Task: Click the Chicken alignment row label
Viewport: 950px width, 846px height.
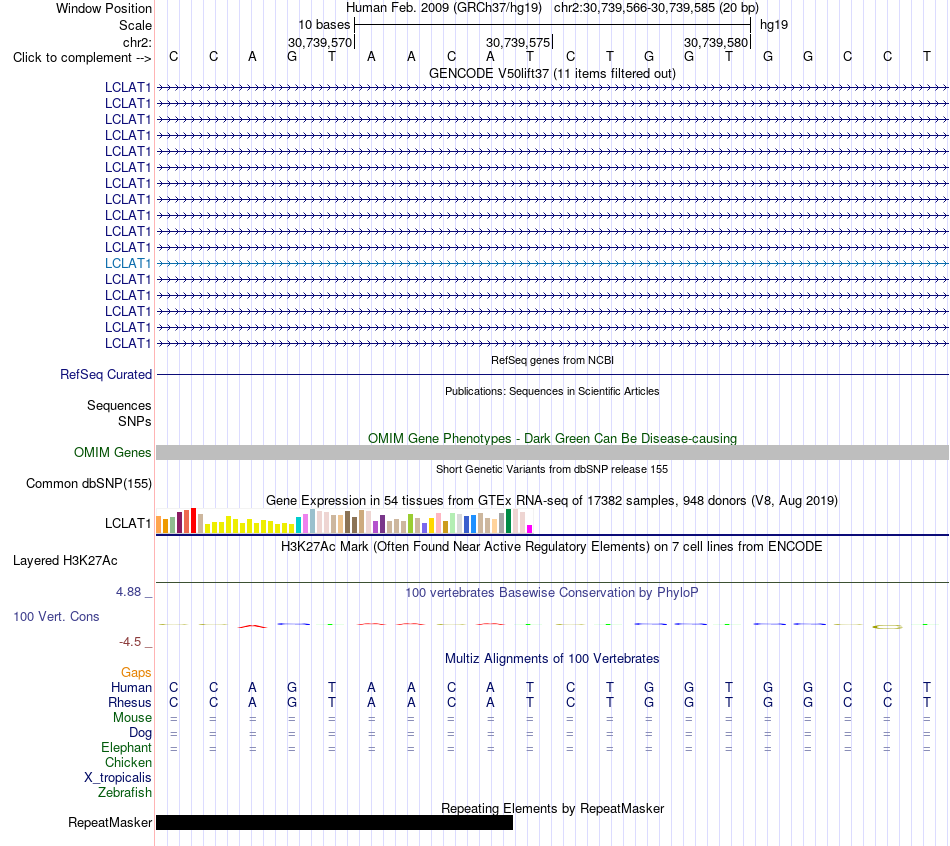Action: tap(128, 762)
